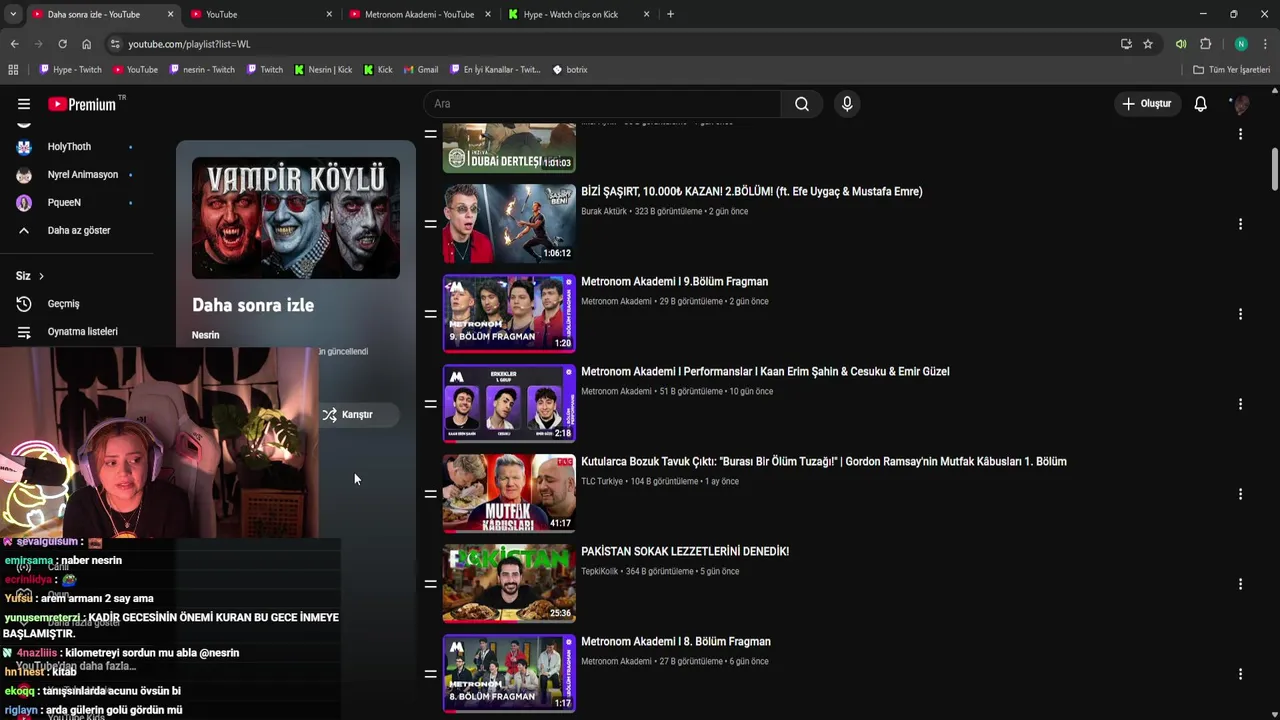
Task: Open tab search dropdown arrow
Action: coord(12,14)
